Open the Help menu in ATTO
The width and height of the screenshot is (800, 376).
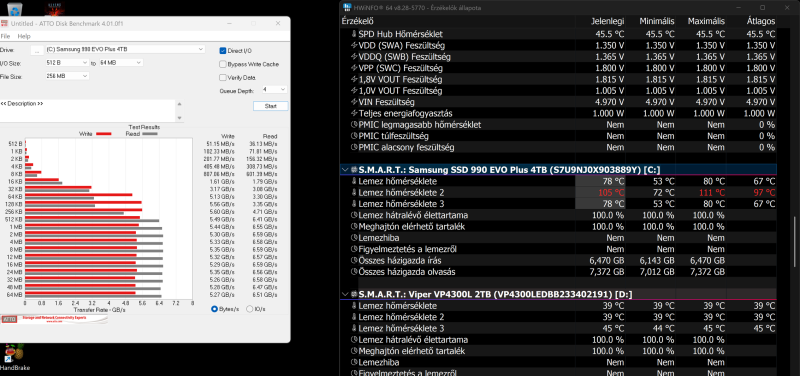click(24, 36)
